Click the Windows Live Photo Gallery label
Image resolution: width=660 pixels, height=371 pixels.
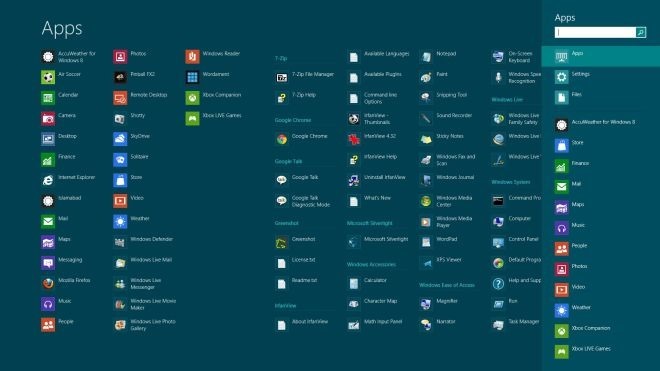[x=153, y=325]
